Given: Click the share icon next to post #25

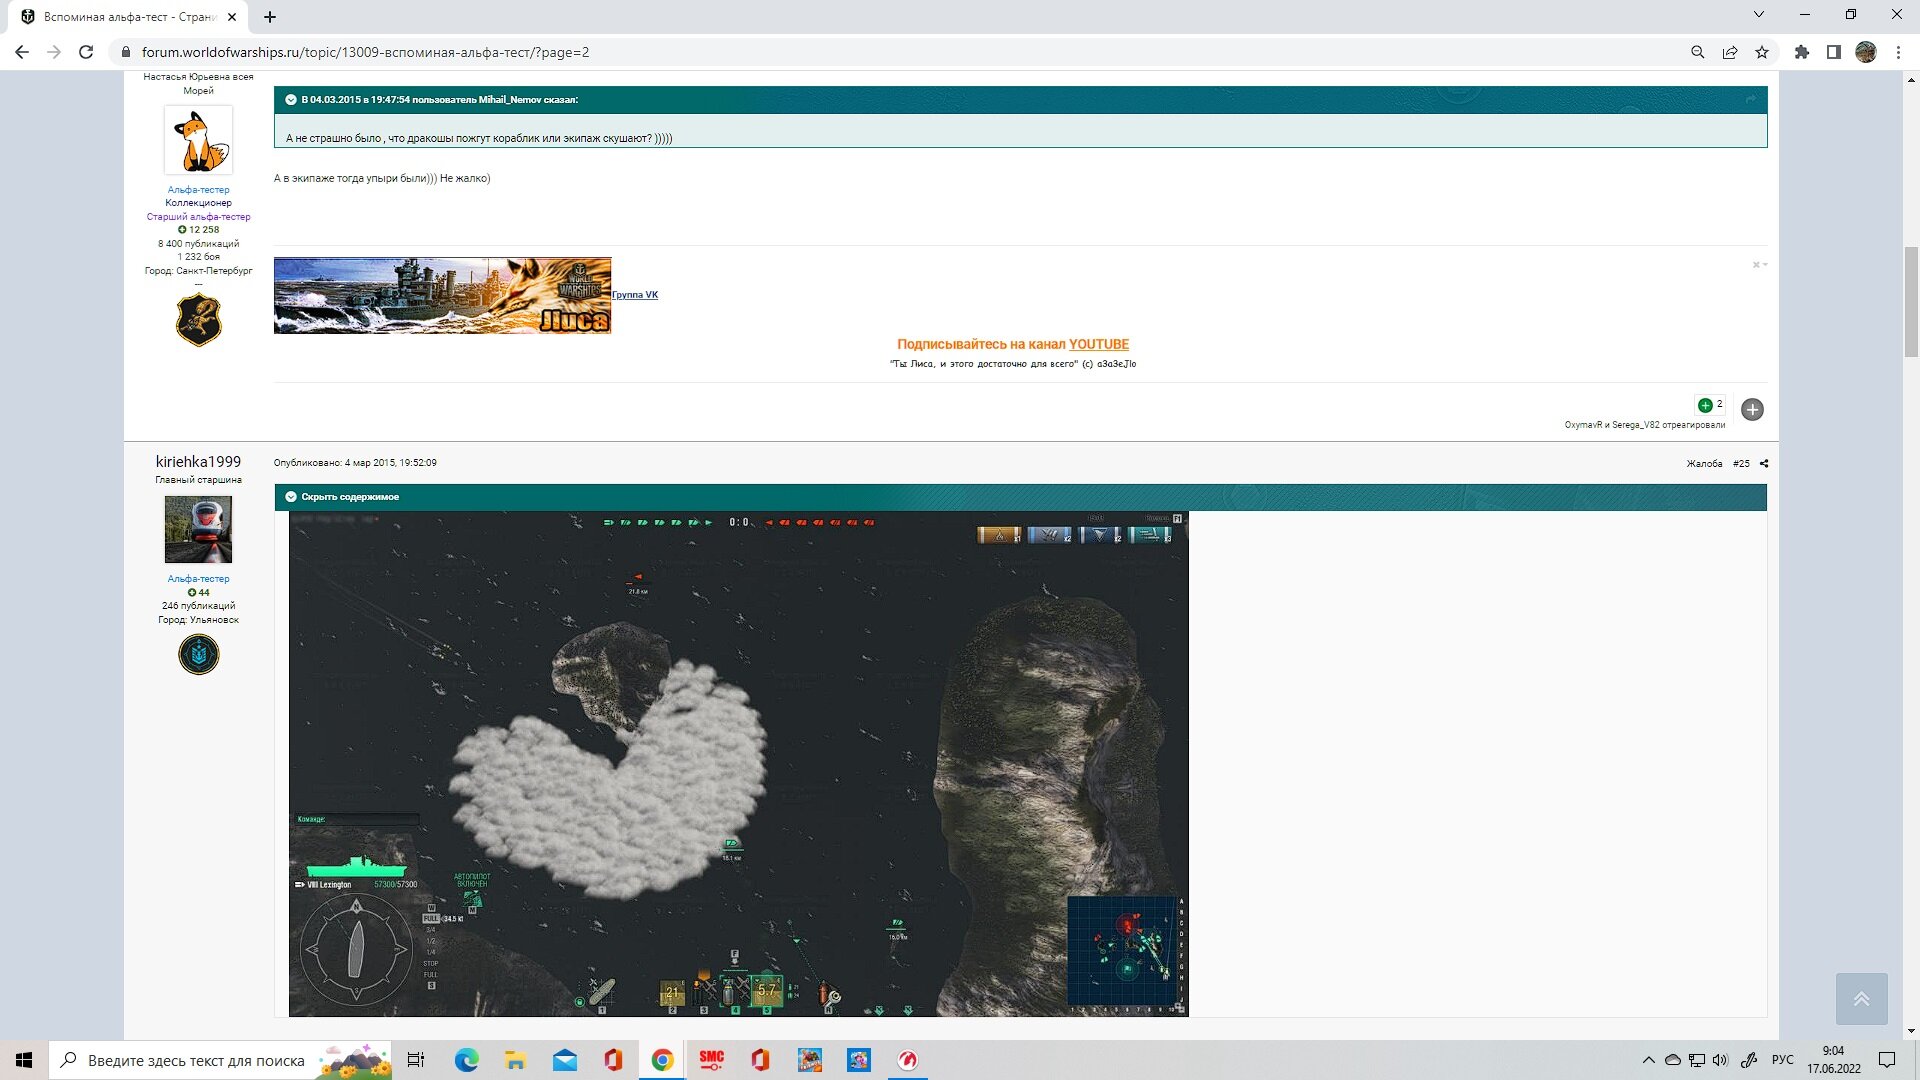Looking at the screenshot, I should click(x=1764, y=463).
